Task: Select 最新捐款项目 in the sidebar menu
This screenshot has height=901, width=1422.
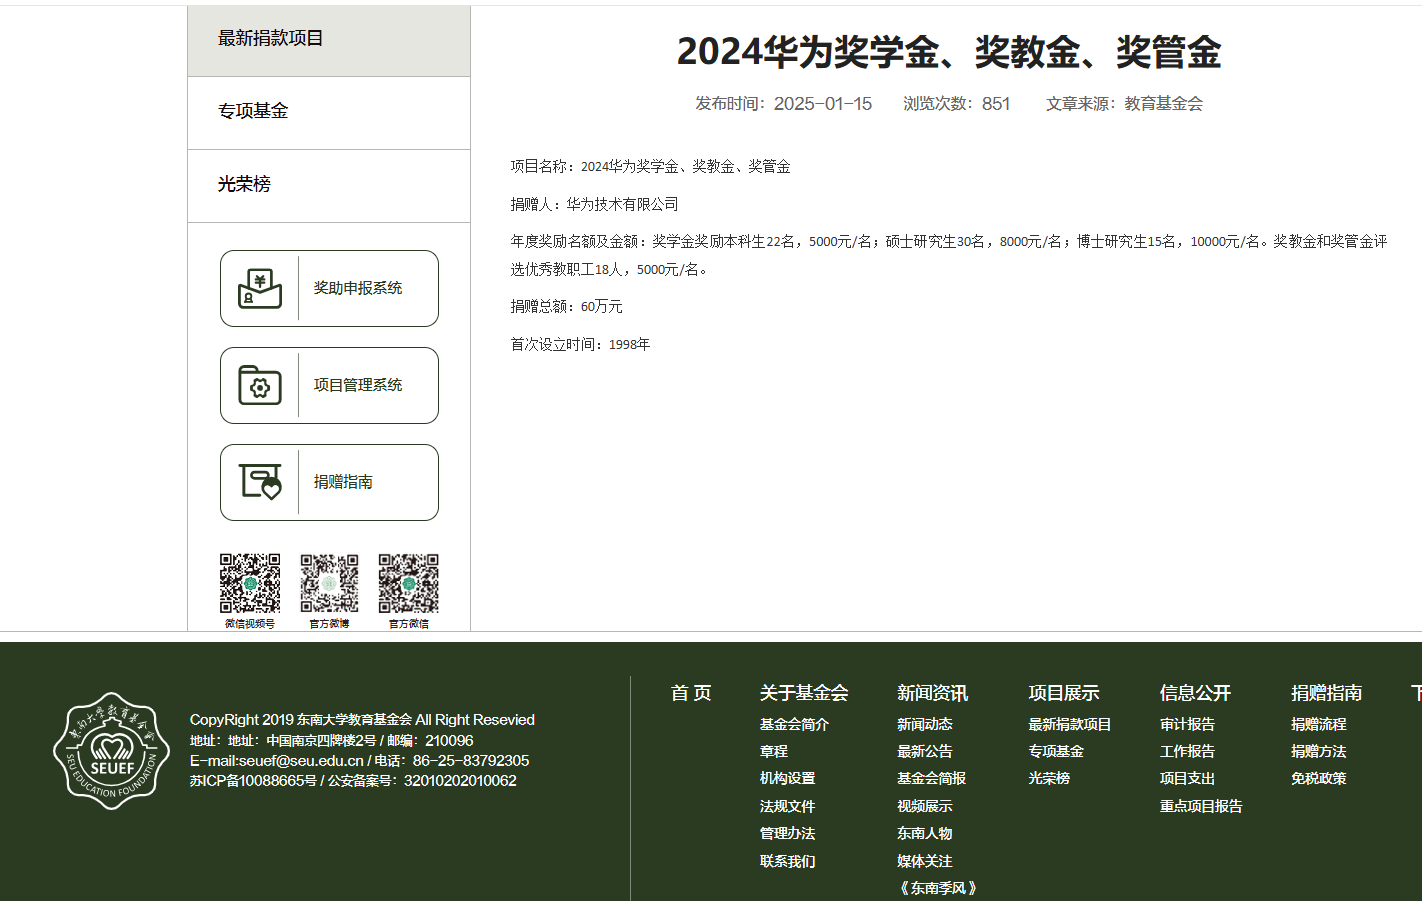Action: click(x=329, y=40)
